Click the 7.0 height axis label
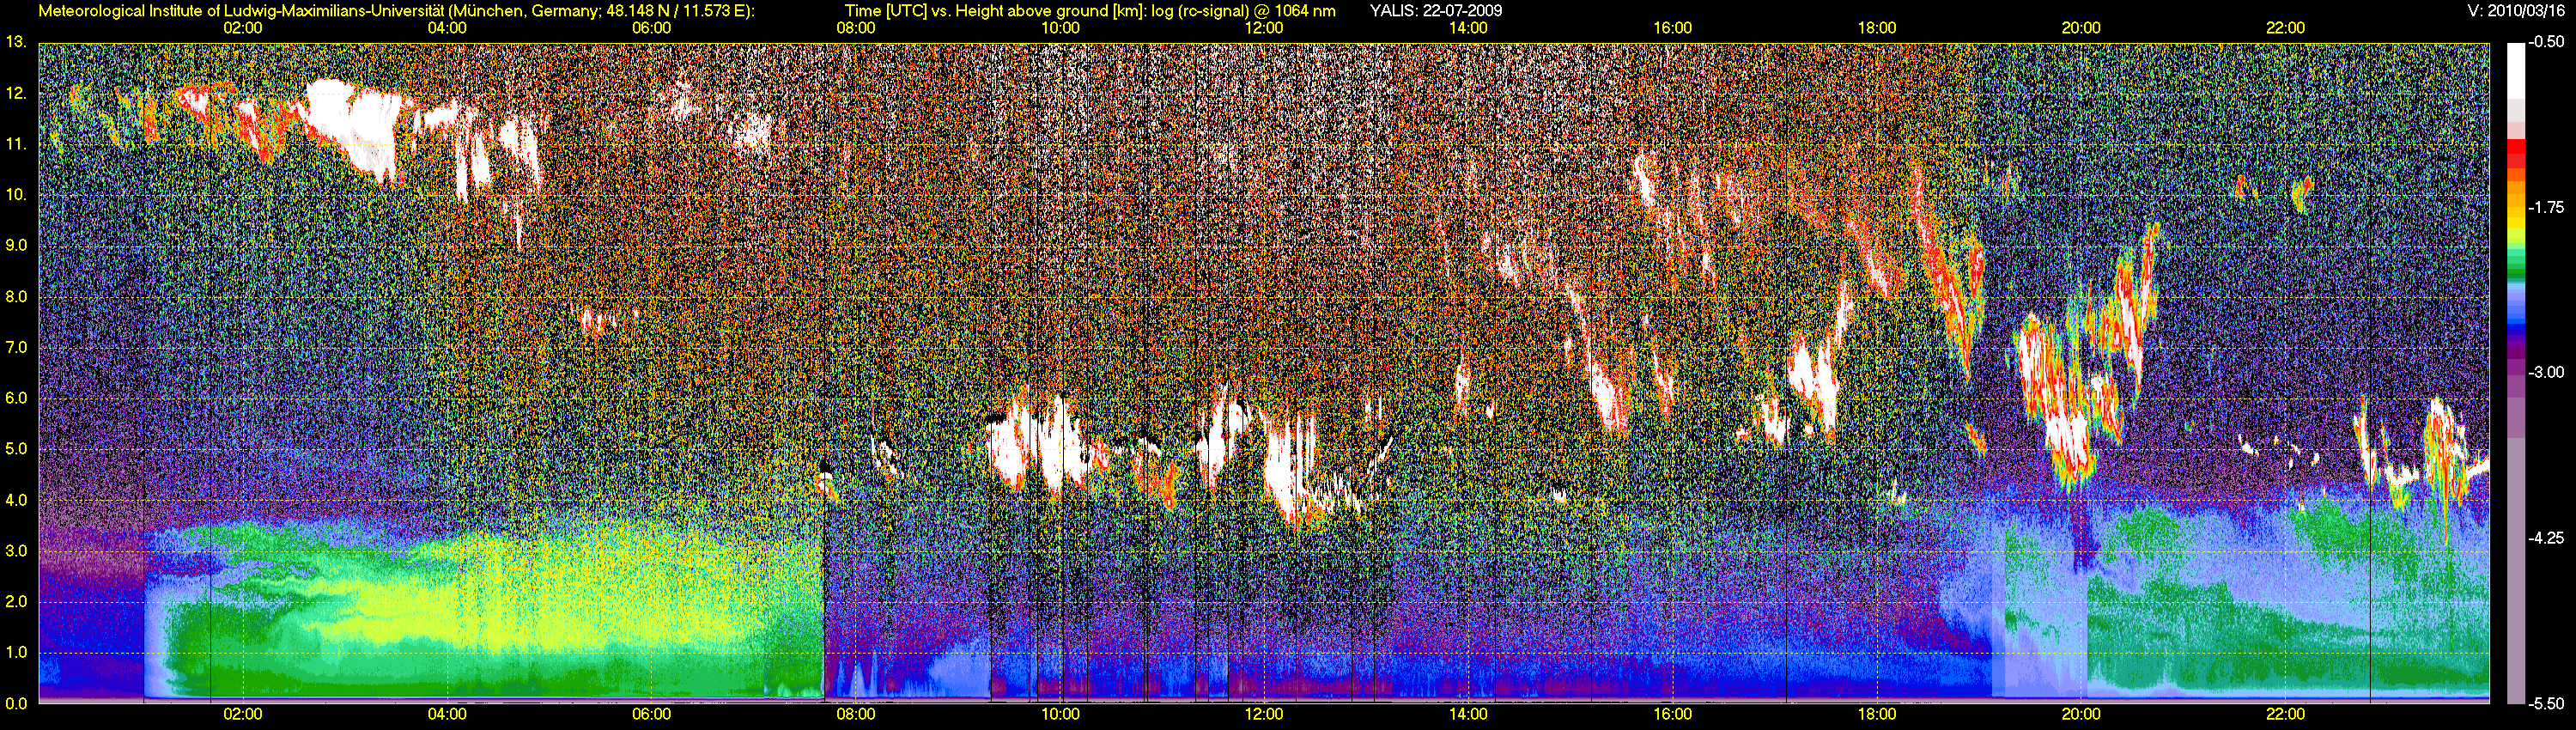This screenshot has height=730, width=2576. coord(15,347)
